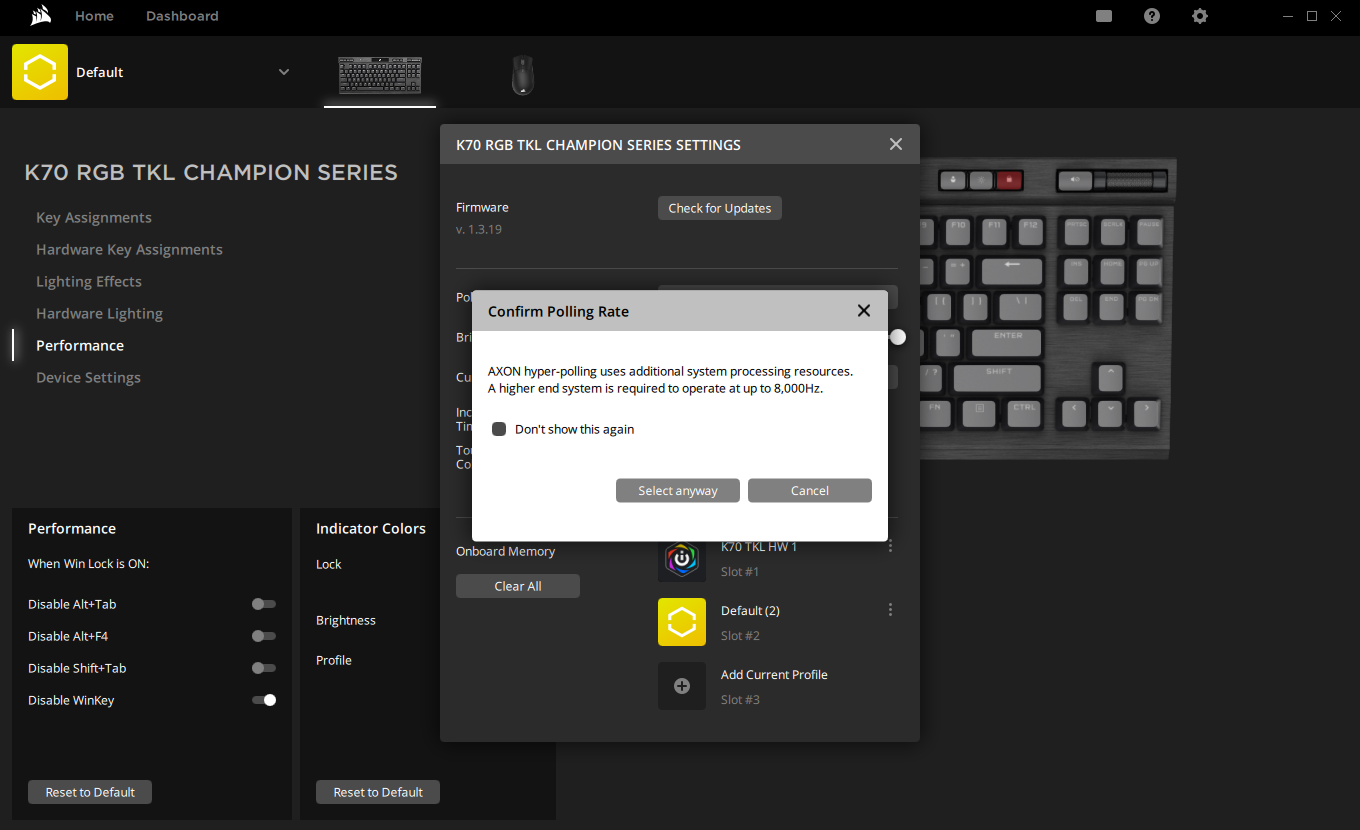Open Hardware Lighting section
The image size is (1360, 830).
[99, 314]
